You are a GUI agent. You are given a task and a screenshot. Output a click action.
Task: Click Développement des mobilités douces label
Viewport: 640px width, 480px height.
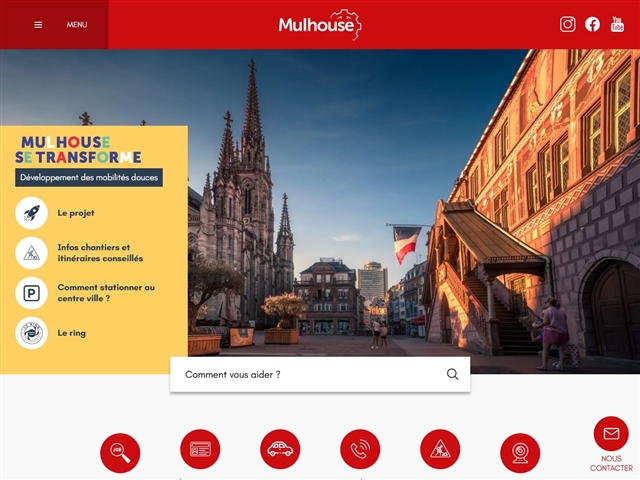coord(89,178)
